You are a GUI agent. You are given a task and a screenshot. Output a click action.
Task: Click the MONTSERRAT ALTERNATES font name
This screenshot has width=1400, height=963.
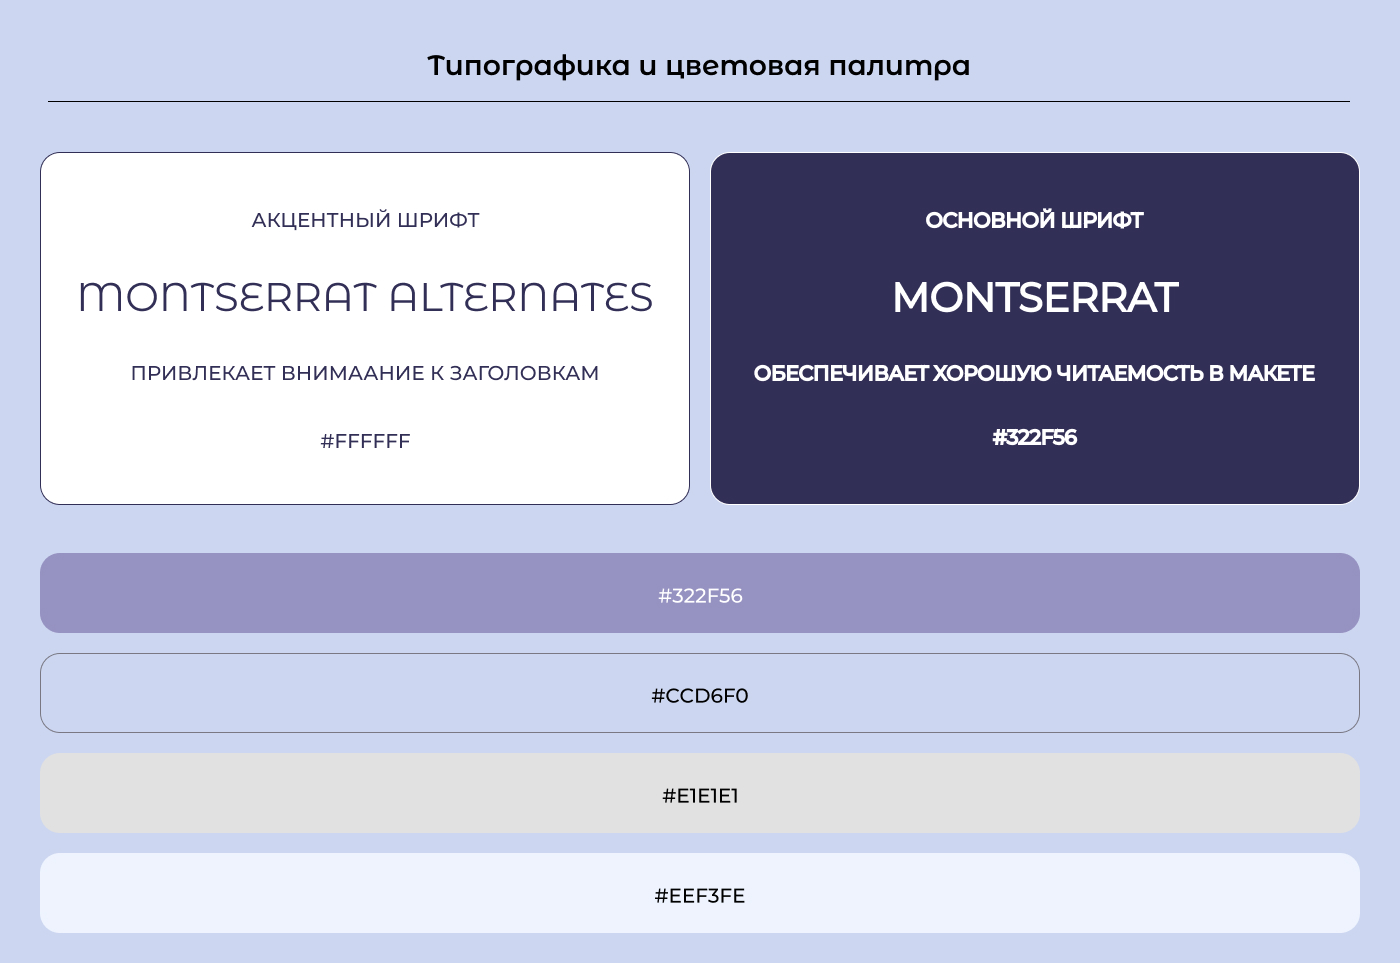365,296
